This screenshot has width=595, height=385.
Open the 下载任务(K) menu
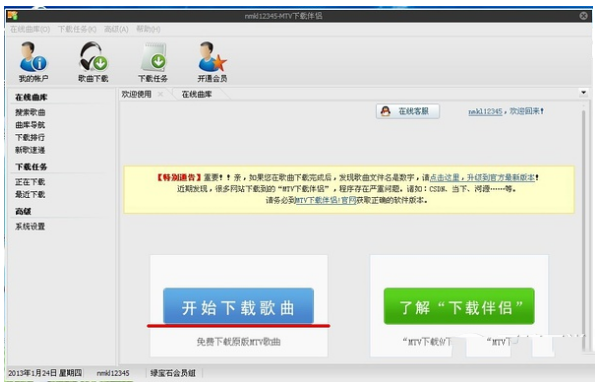tap(77, 29)
